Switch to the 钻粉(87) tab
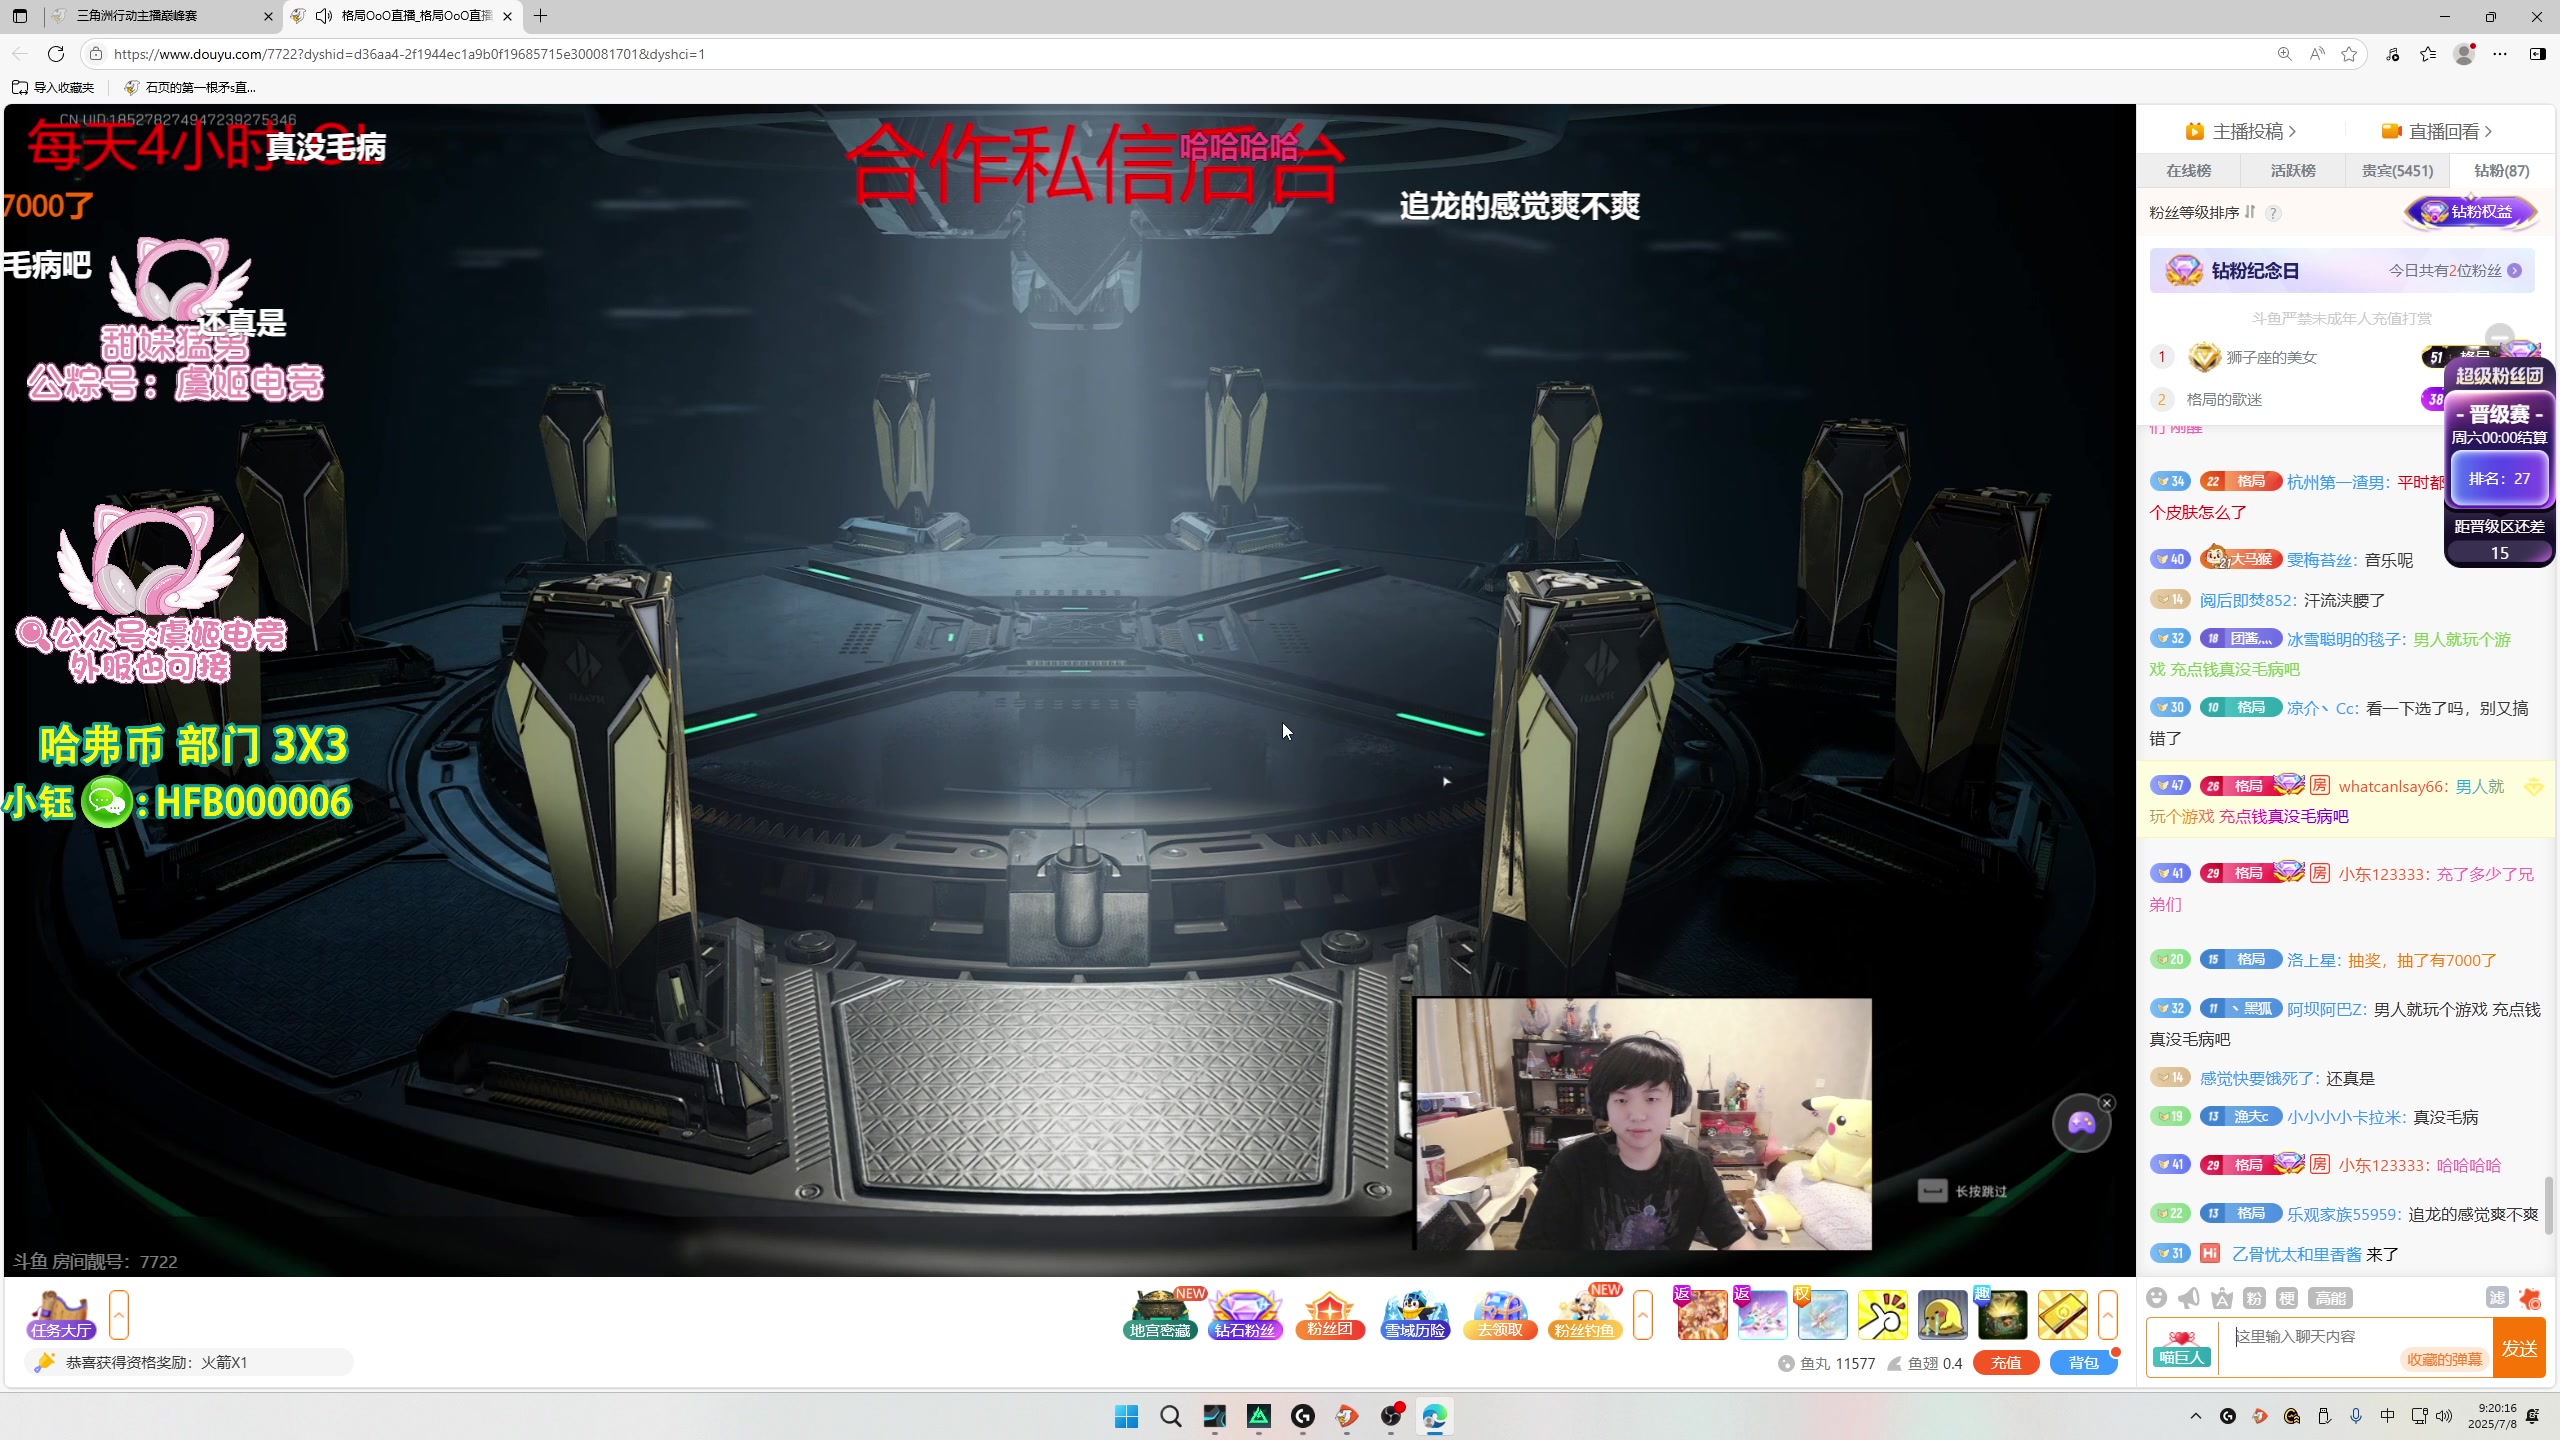This screenshot has width=2560, height=1440. [x=2502, y=171]
